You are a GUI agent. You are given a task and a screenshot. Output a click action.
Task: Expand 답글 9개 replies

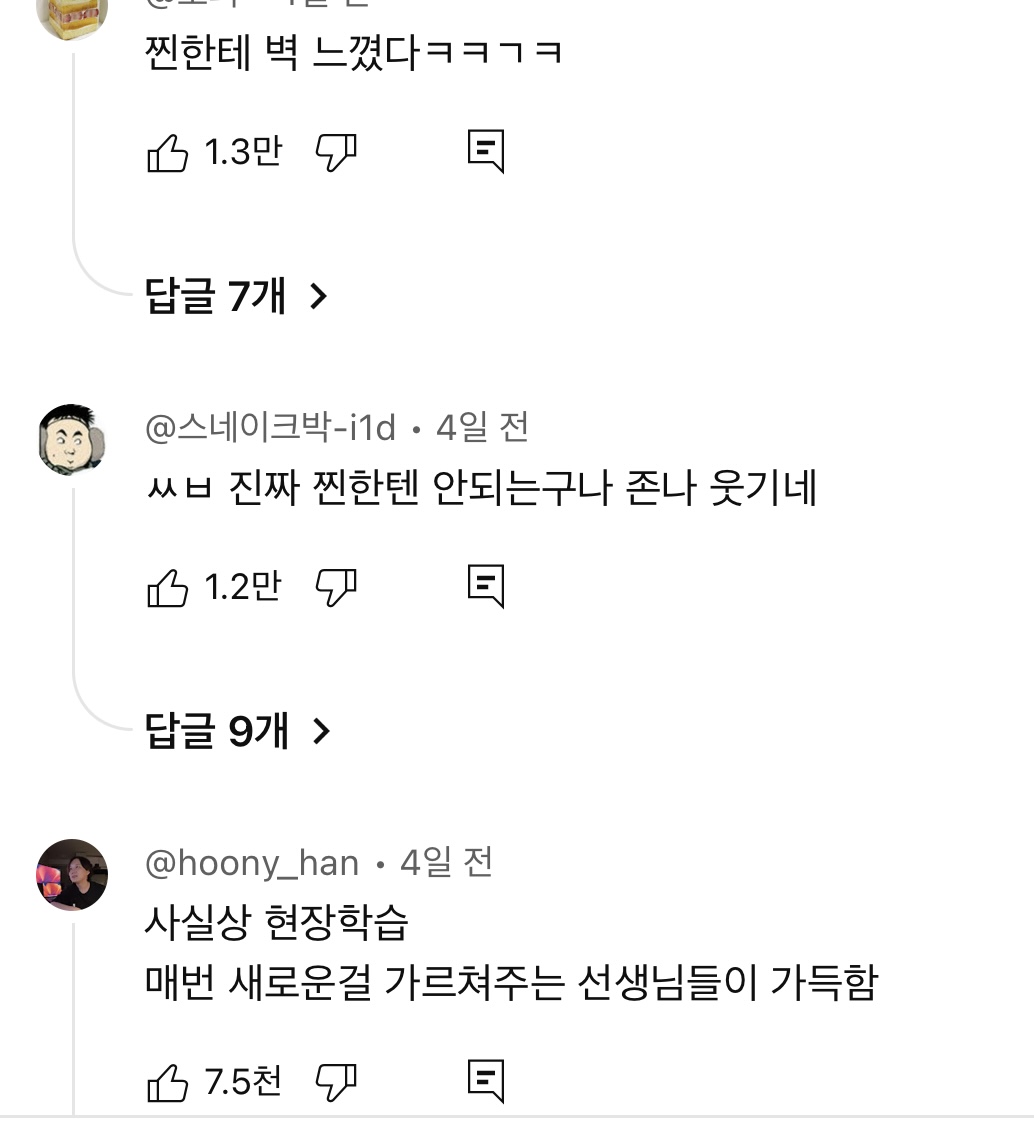click(x=238, y=730)
